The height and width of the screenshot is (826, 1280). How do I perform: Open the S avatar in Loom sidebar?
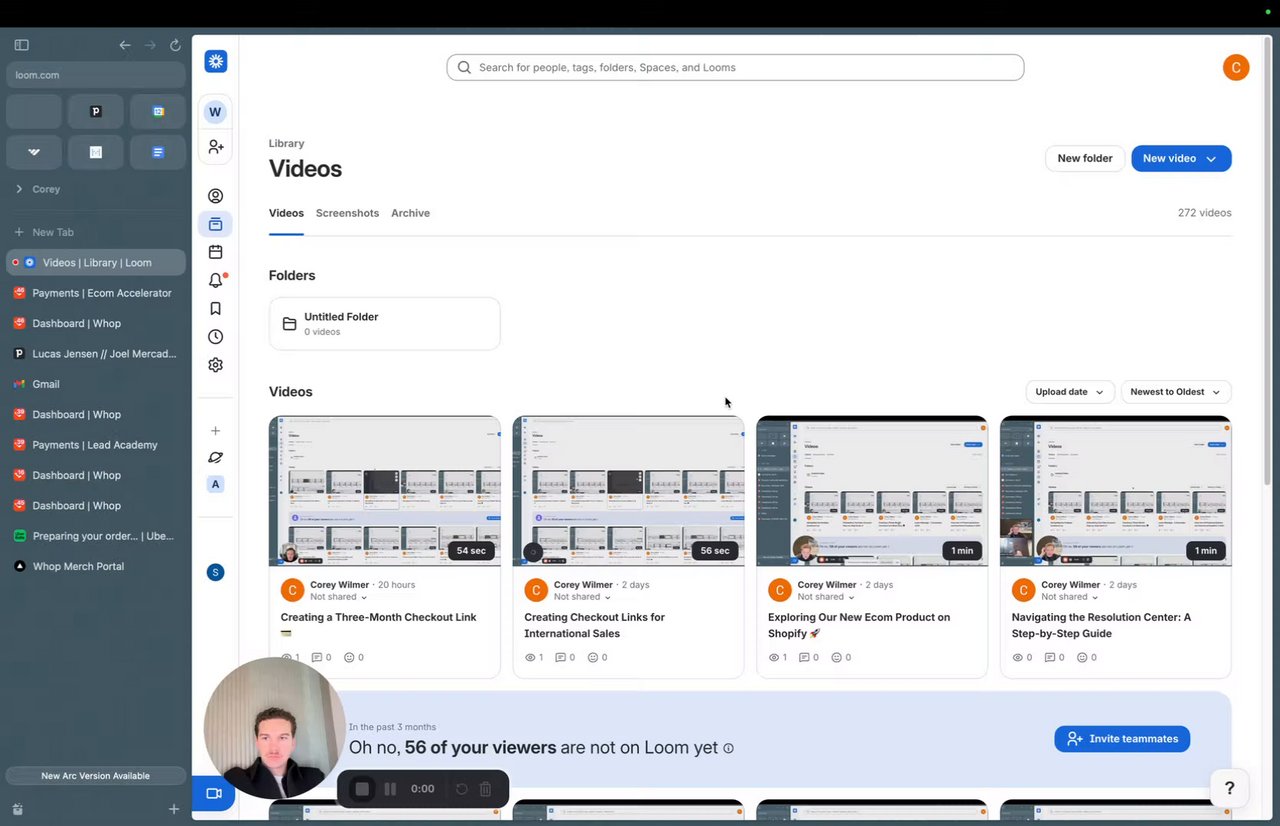(x=215, y=572)
